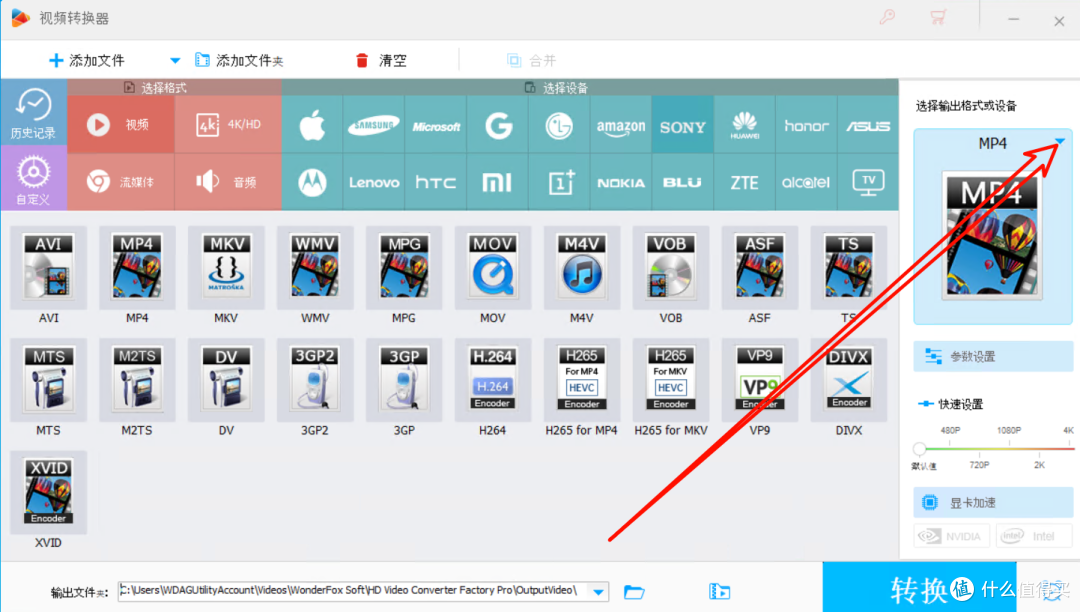Viewport: 1080px width, 612px height.
Task: Adjust the 快速设置 resolution slider
Action: (x=919, y=449)
